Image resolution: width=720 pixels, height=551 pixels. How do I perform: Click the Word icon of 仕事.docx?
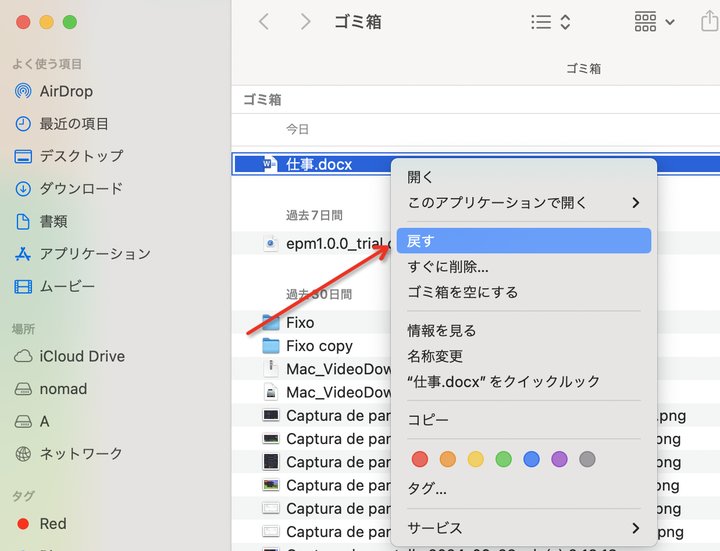tap(270, 164)
